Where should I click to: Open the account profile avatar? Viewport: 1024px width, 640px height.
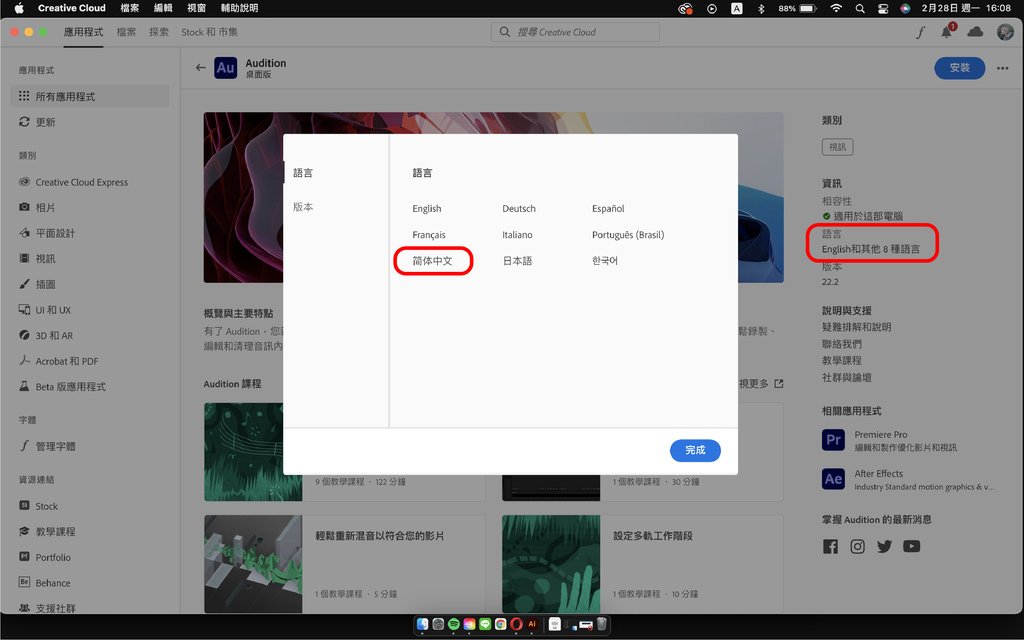pos(1005,31)
